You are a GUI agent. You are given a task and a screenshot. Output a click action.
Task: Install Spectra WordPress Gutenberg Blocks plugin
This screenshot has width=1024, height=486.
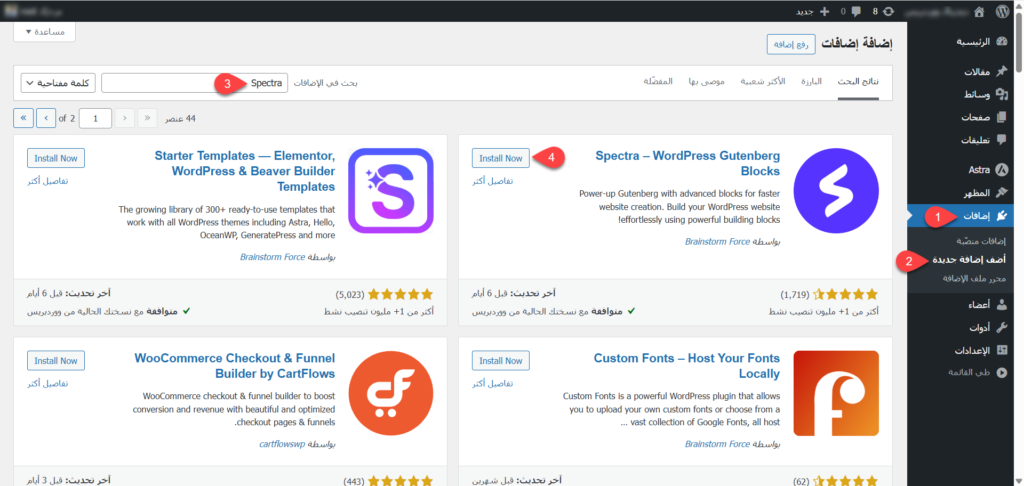pyautogui.click(x=501, y=158)
